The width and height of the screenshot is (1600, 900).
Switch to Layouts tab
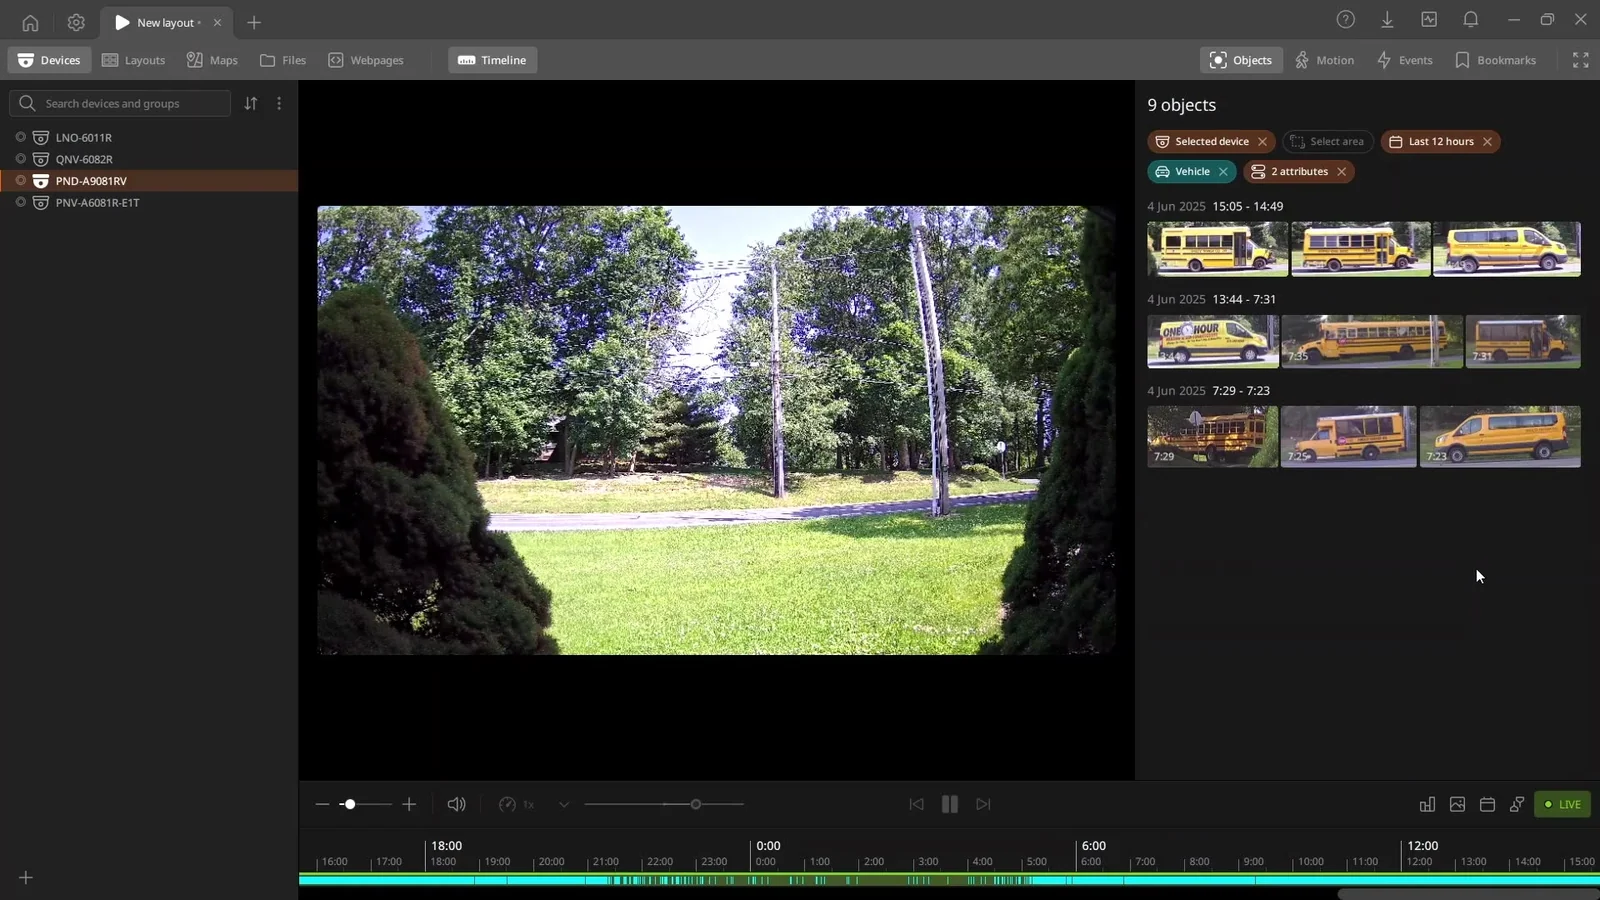(133, 60)
